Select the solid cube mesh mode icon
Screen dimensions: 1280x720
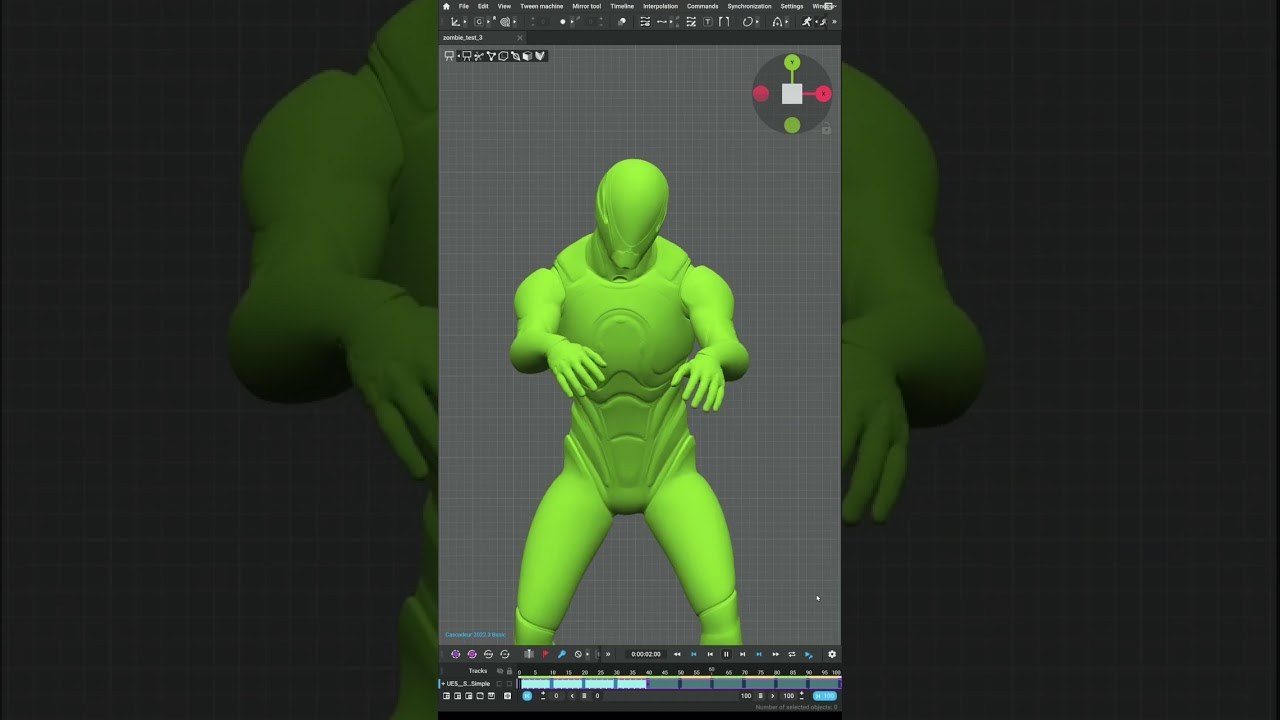[x=527, y=56]
